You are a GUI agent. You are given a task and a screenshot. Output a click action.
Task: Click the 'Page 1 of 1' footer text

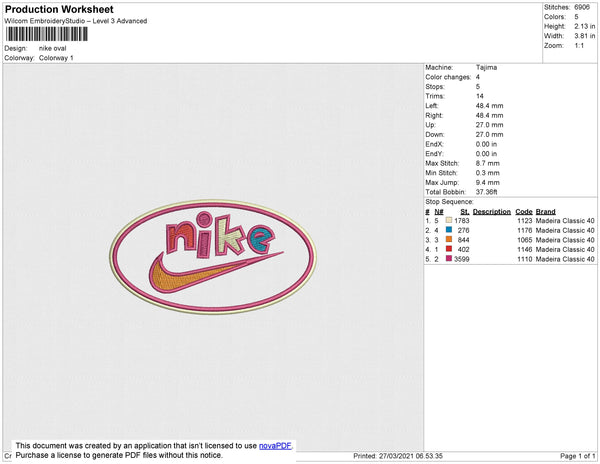[x=578, y=456]
